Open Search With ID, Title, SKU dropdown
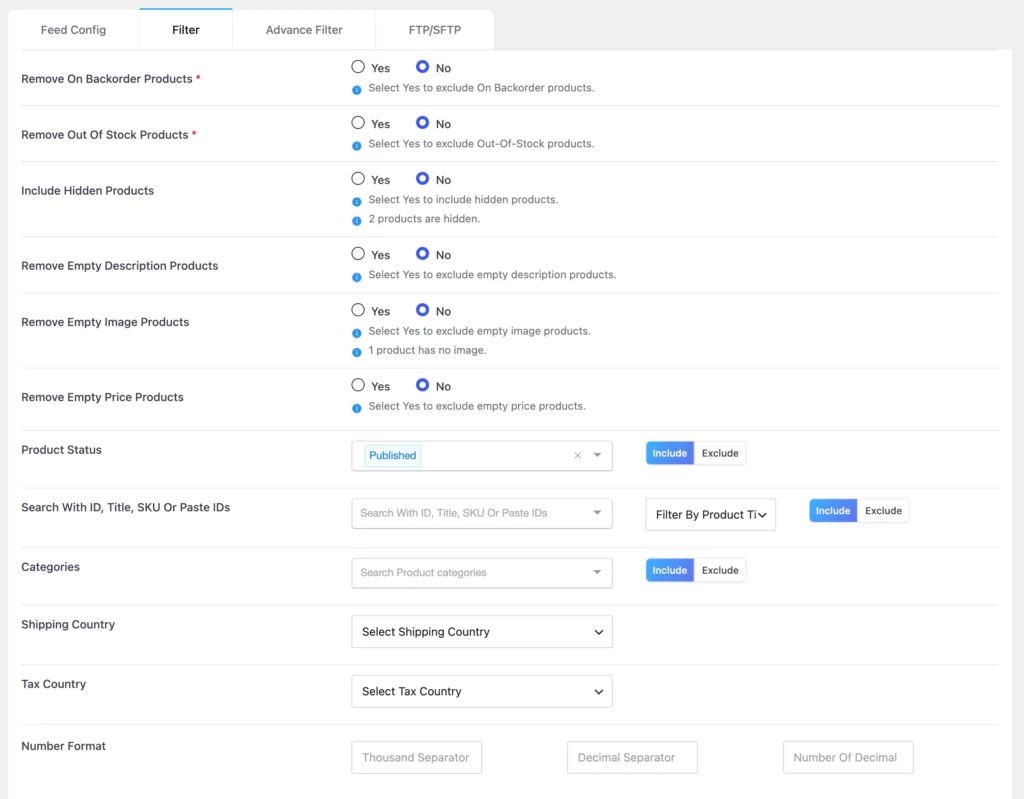Viewport: 1024px width, 799px height. [x=481, y=514]
